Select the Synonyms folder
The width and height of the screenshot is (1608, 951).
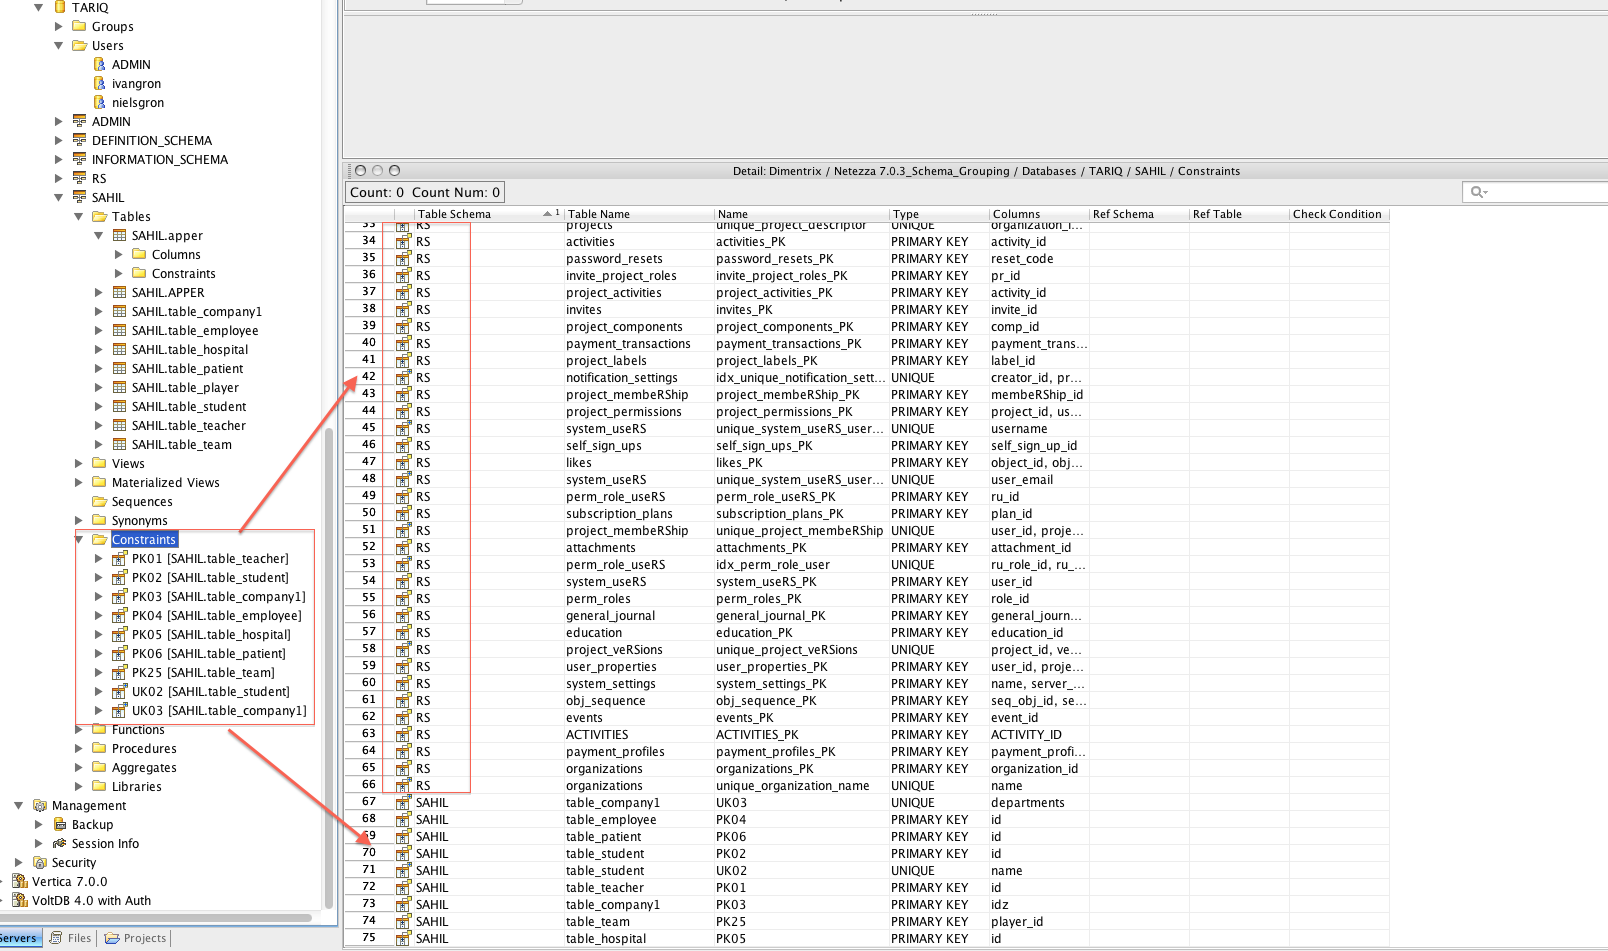click(x=140, y=520)
